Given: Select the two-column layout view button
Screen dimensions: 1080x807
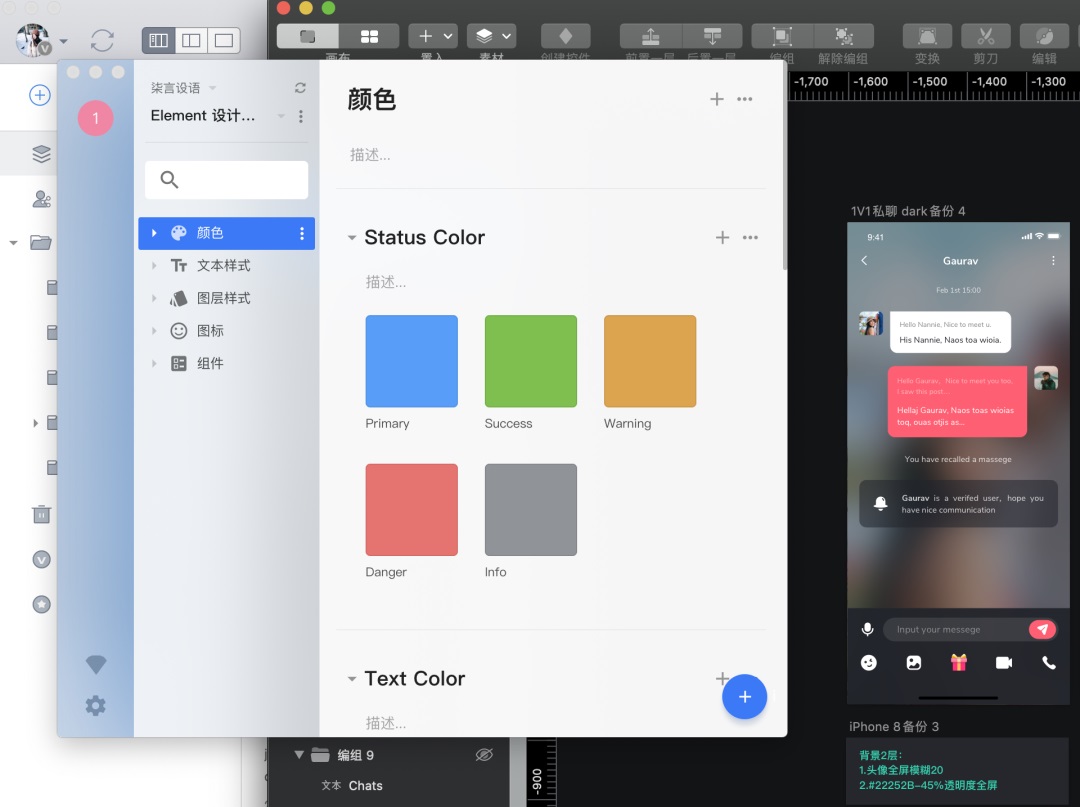Looking at the screenshot, I should 191,41.
